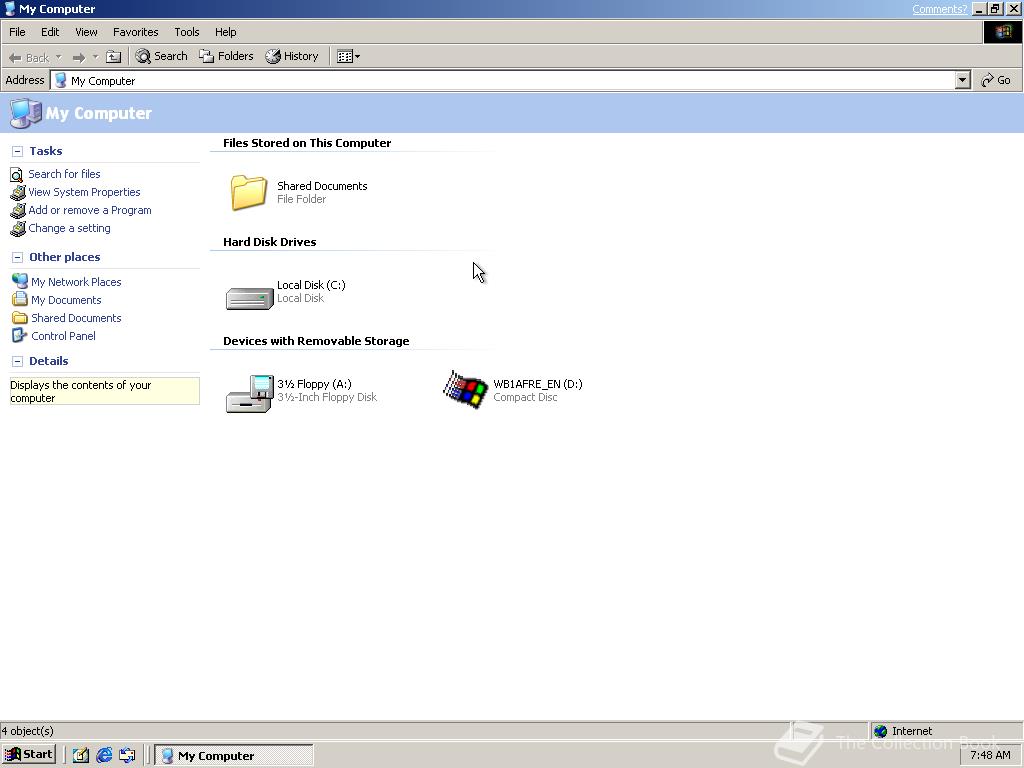This screenshot has height=768, width=1024.
Task: Click the My Network Places icon
Action: click(x=20, y=281)
